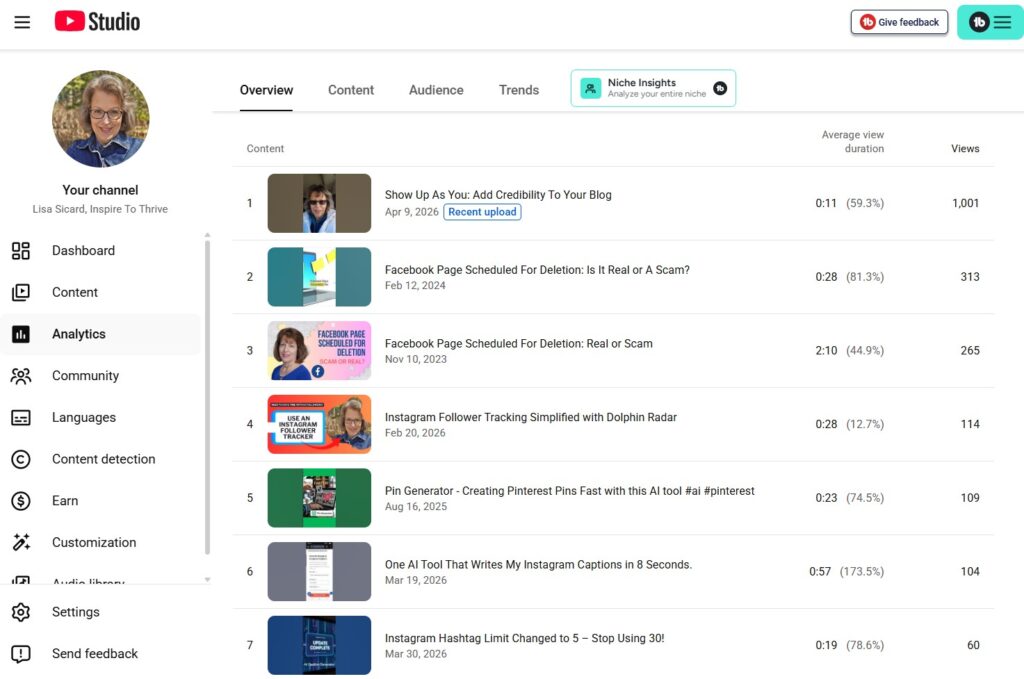Click the sidebar scroll down arrow
Screen dimensions: 1024x679
(x=207, y=580)
